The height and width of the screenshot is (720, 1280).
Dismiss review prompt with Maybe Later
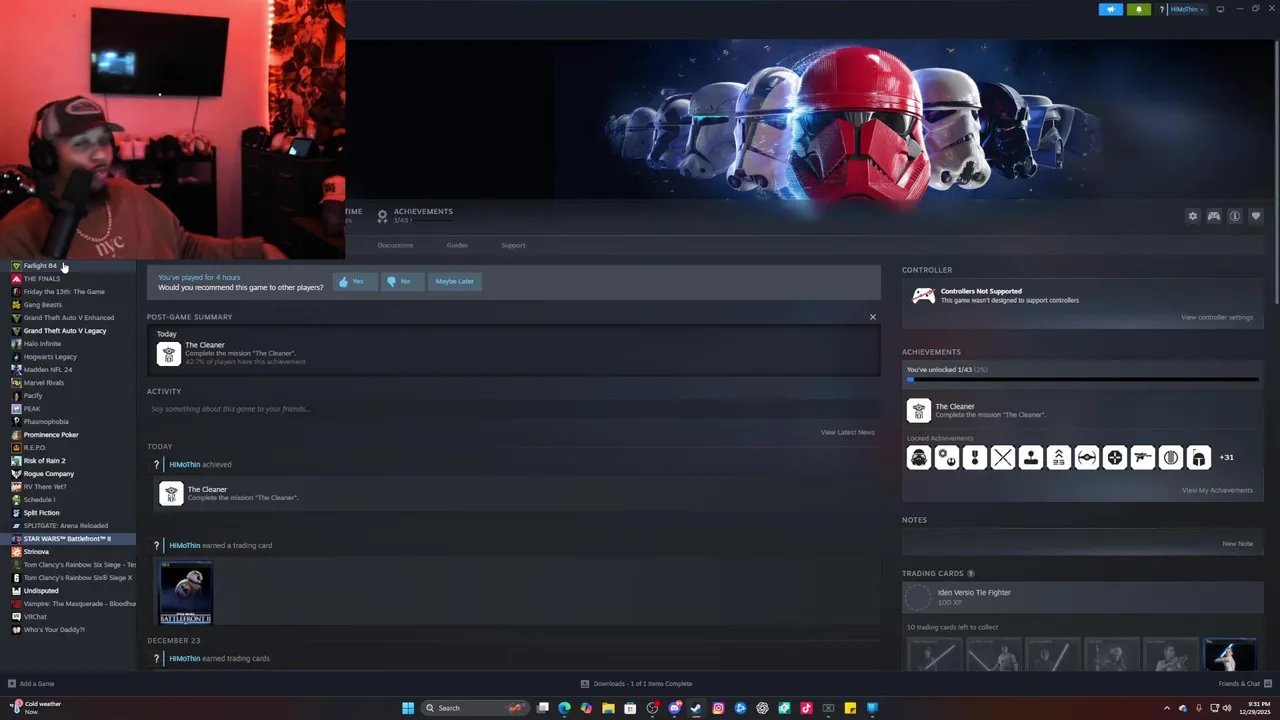coord(455,281)
